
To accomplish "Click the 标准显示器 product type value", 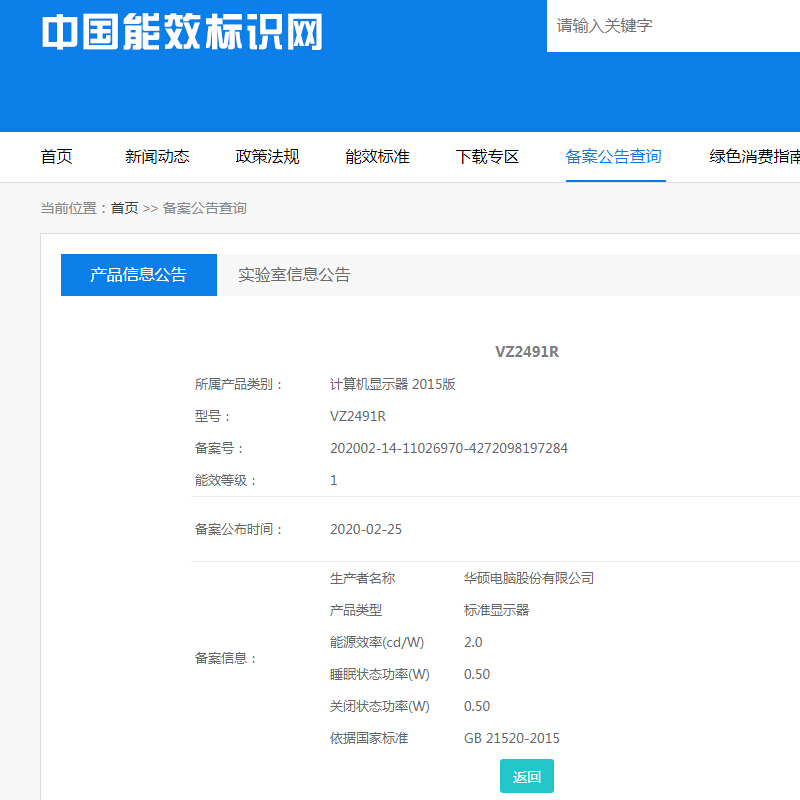I will (496, 610).
